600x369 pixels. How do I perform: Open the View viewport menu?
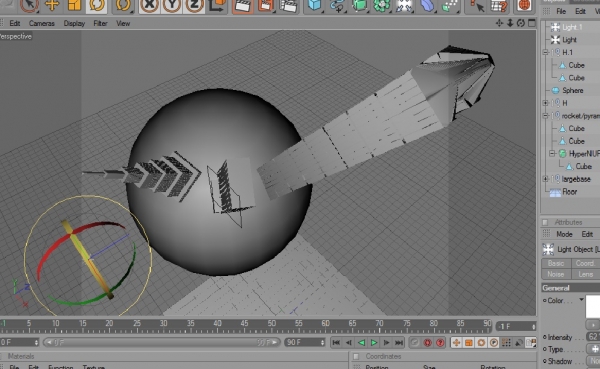click(x=123, y=23)
